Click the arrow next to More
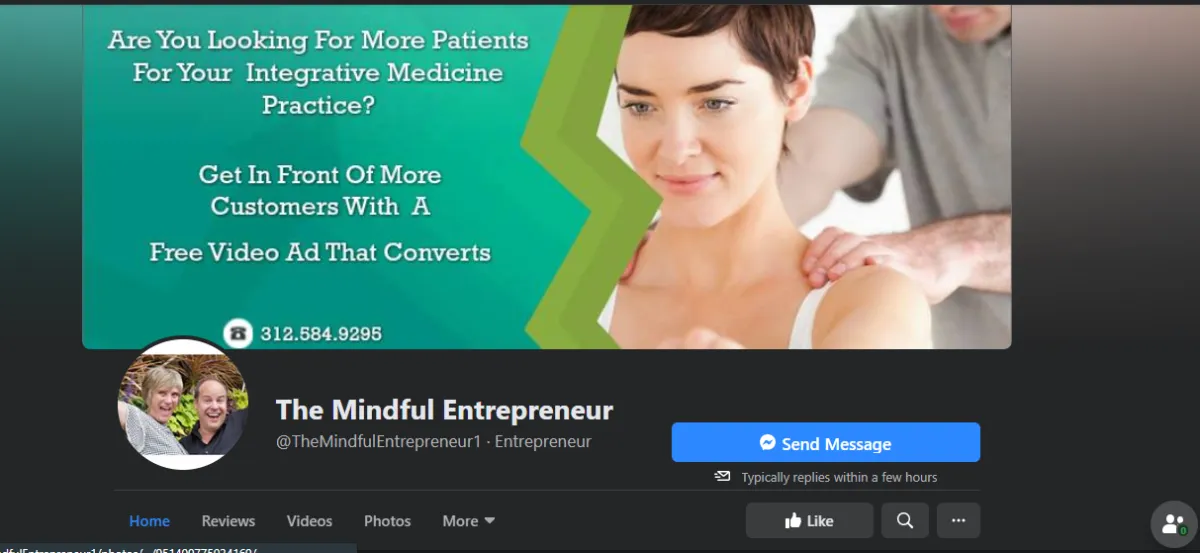1200x553 pixels. pyautogui.click(x=490, y=521)
